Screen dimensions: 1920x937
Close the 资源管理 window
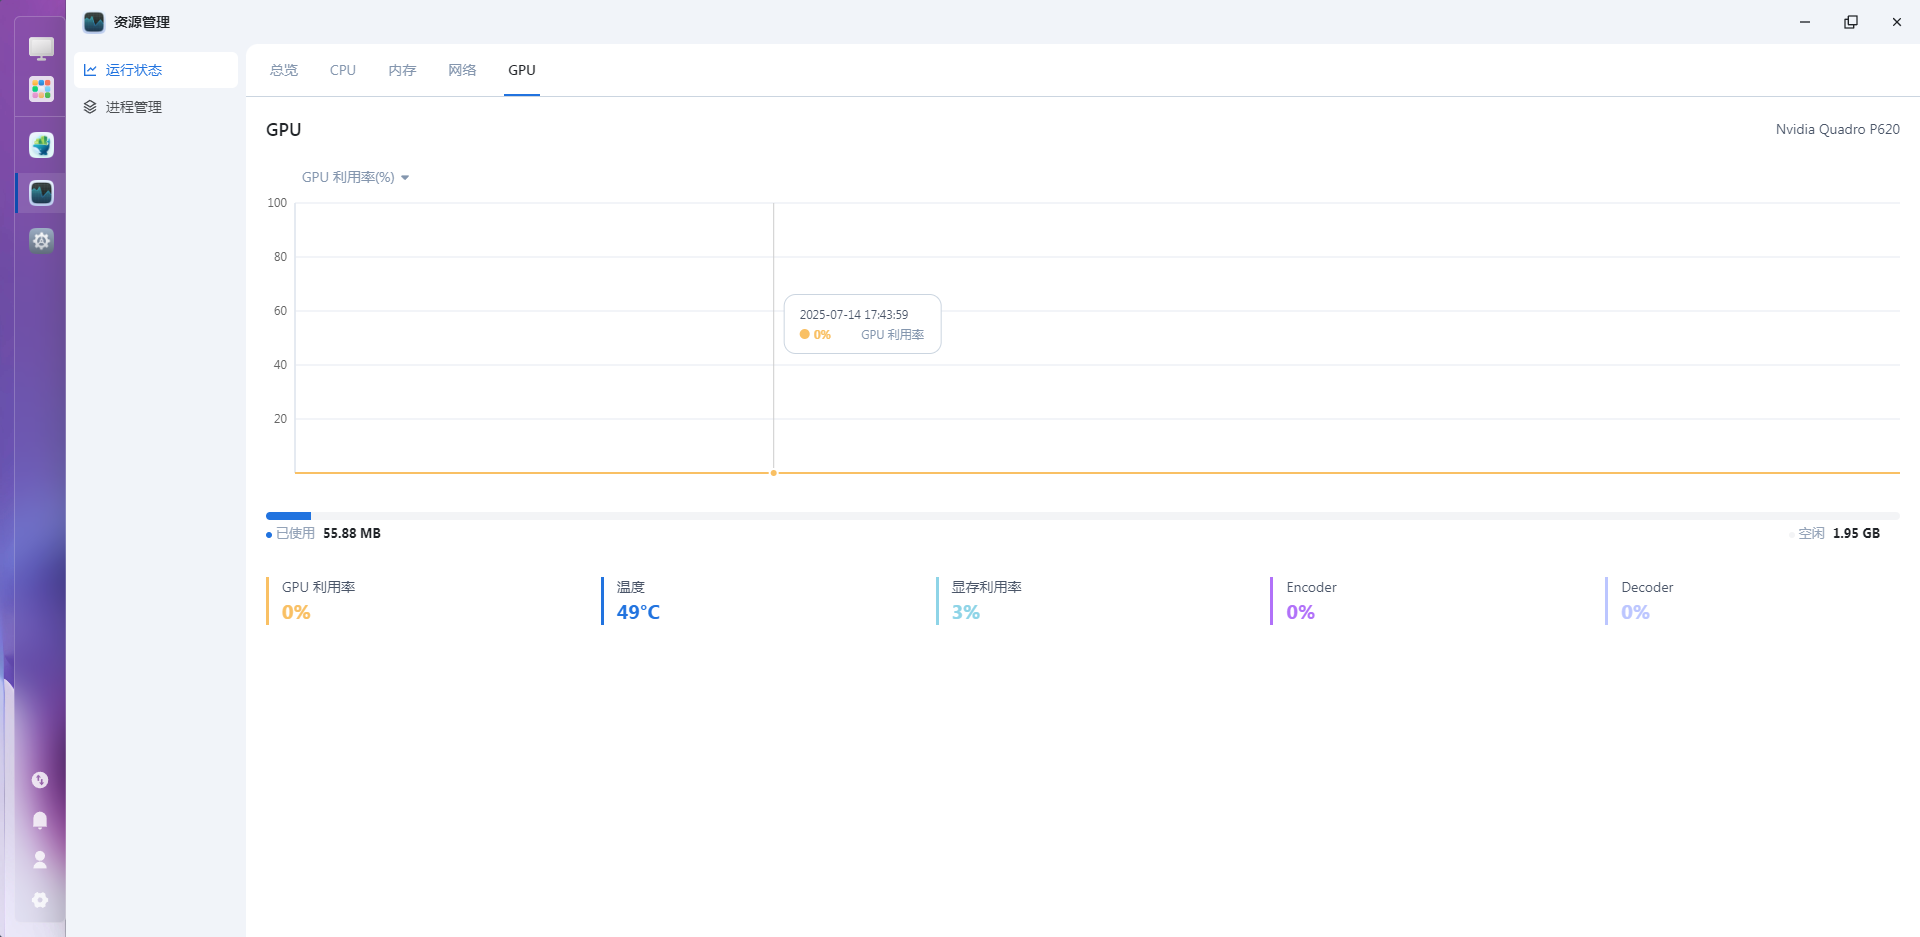1897,22
